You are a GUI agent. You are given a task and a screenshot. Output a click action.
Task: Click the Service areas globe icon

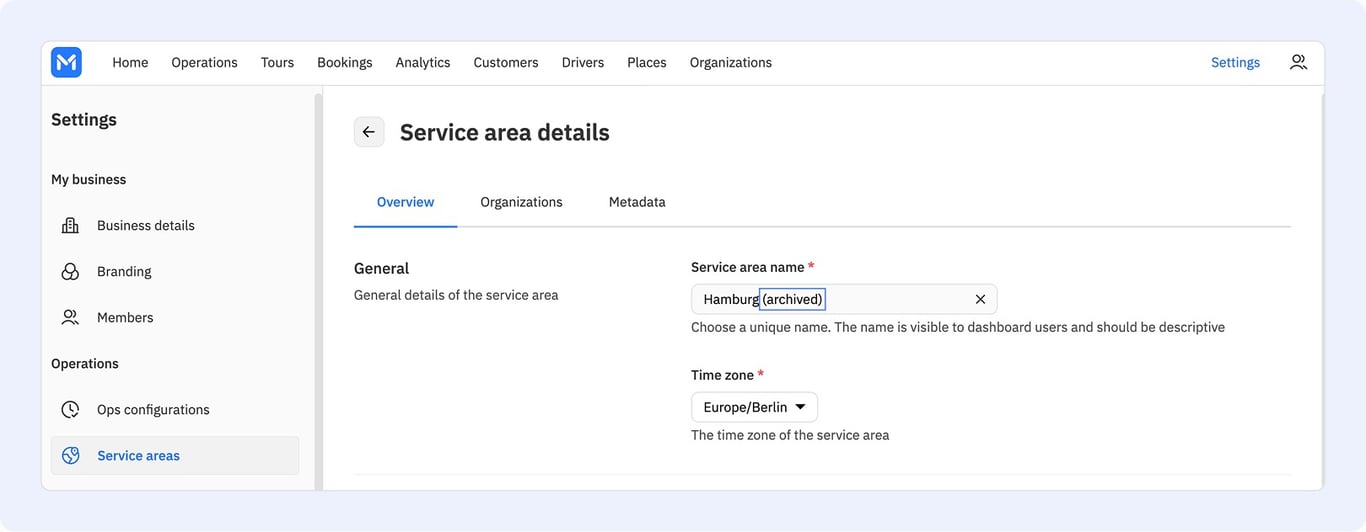click(70, 456)
